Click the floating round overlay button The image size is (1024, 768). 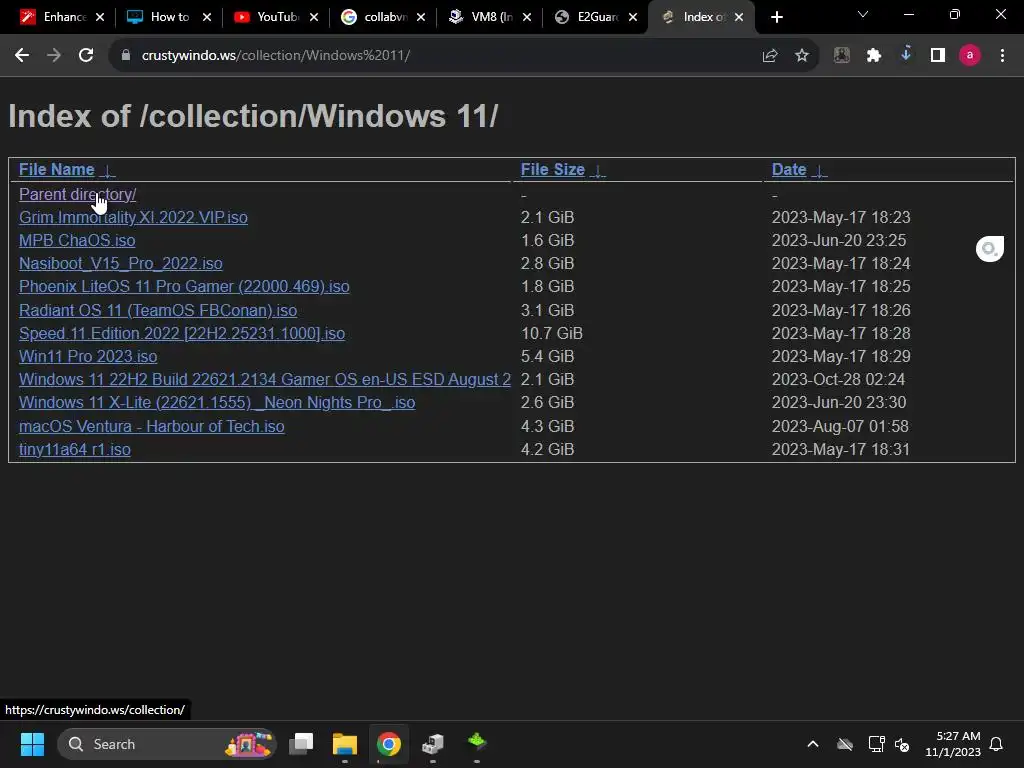989,249
